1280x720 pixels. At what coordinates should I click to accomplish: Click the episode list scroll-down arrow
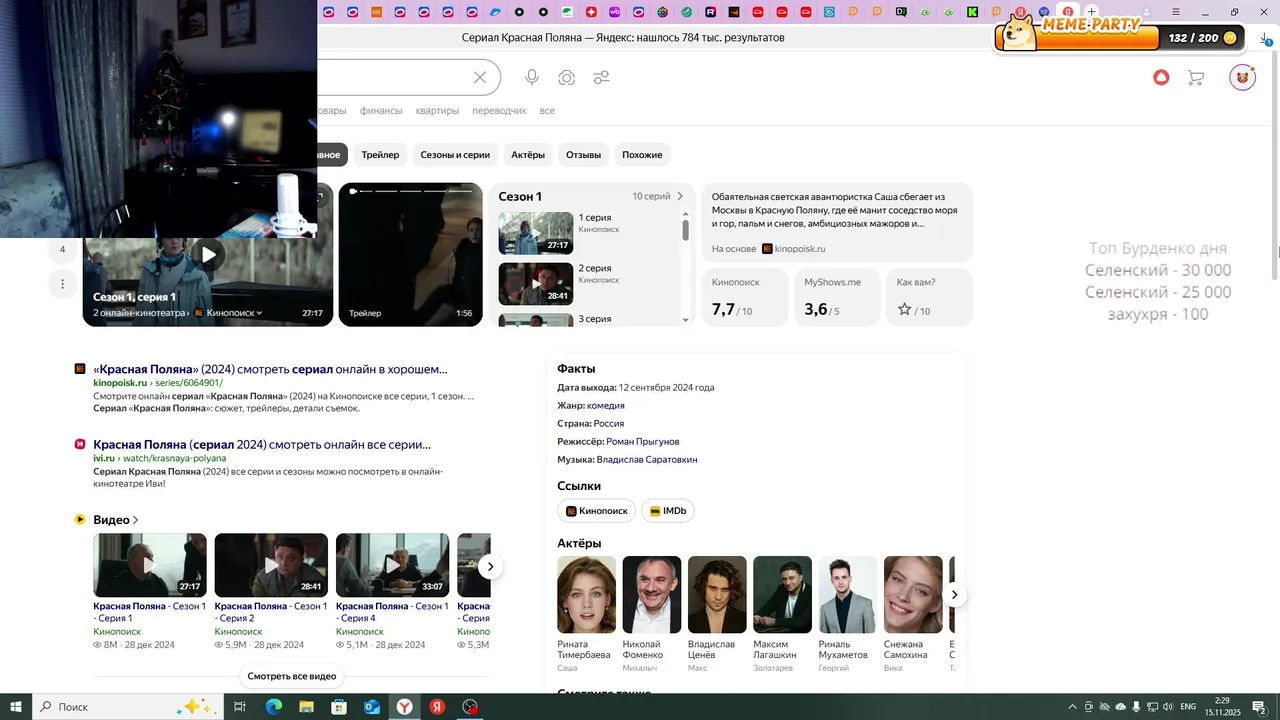[685, 320]
